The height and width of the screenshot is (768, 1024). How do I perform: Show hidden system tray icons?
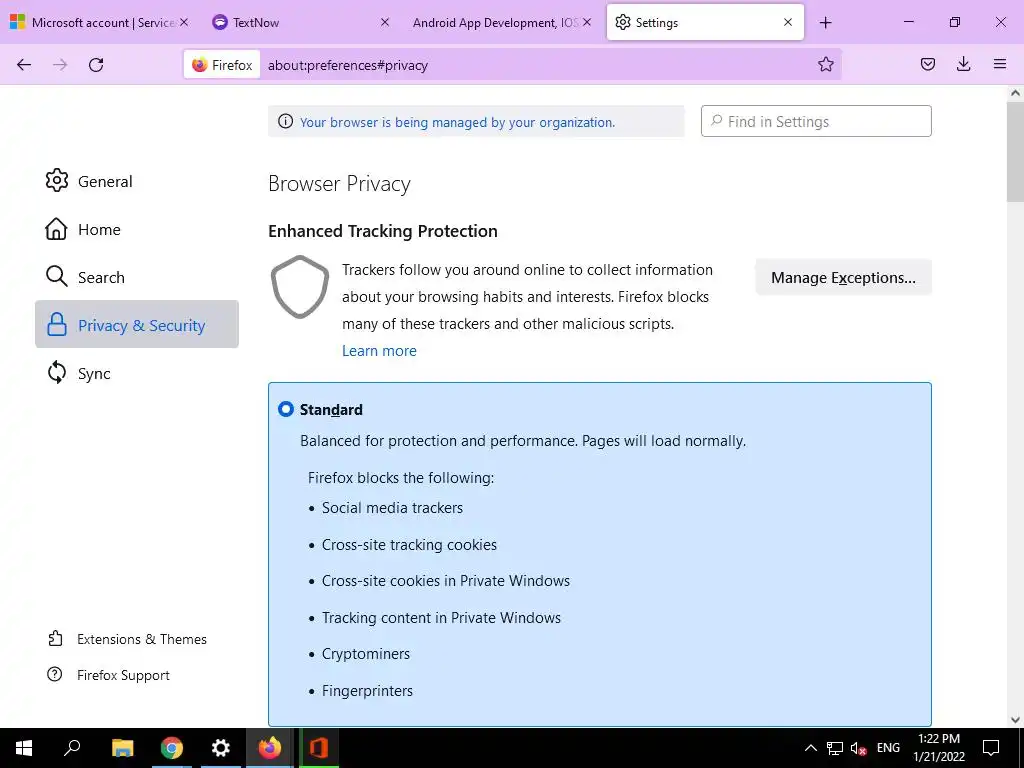810,748
